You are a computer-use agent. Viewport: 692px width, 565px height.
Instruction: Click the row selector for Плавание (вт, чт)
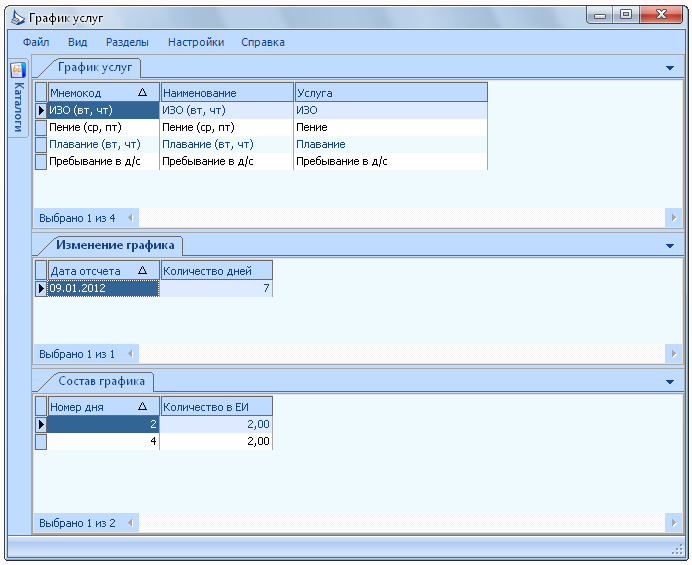pyautogui.click(x=41, y=144)
